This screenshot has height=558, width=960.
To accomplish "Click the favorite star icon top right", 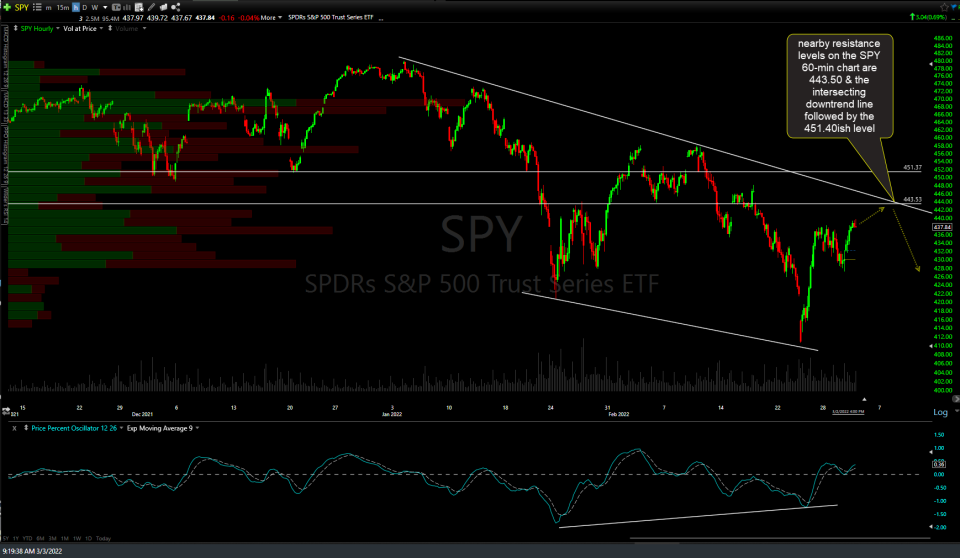I will pos(944,7).
